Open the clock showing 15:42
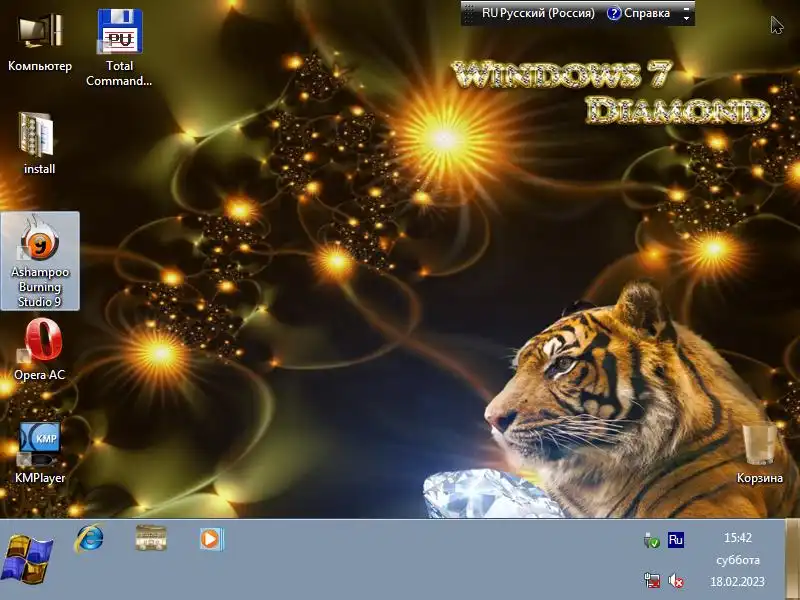The height and width of the screenshot is (600, 800). click(738, 538)
